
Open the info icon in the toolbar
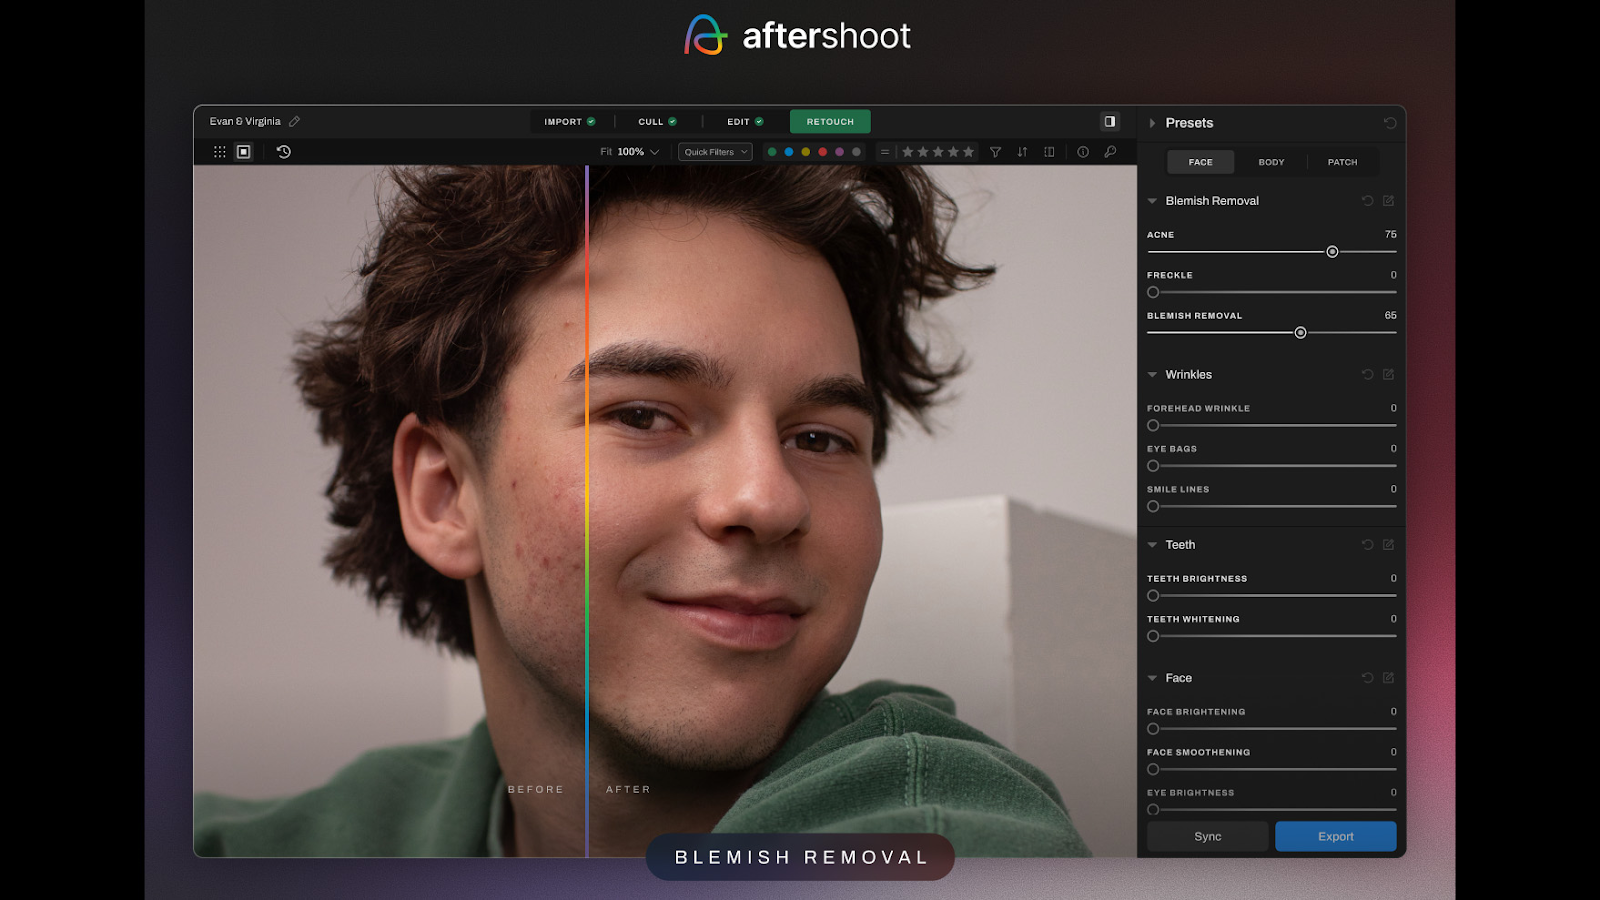(x=1082, y=152)
